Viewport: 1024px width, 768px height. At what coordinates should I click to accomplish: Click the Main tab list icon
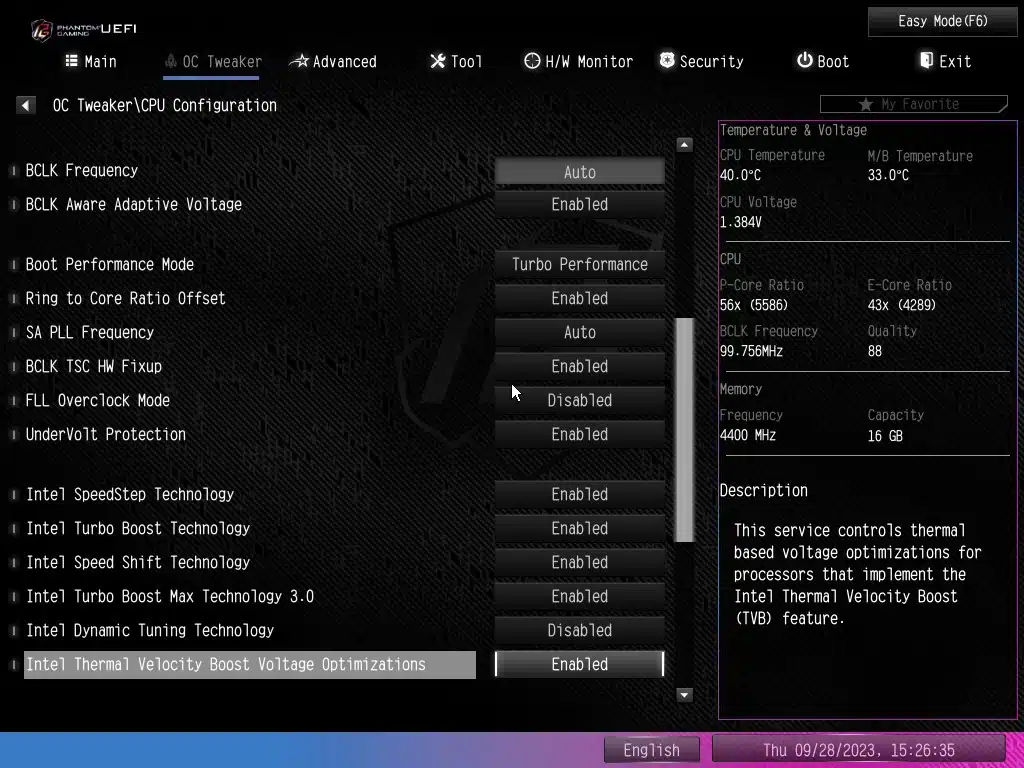pos(71,61)
